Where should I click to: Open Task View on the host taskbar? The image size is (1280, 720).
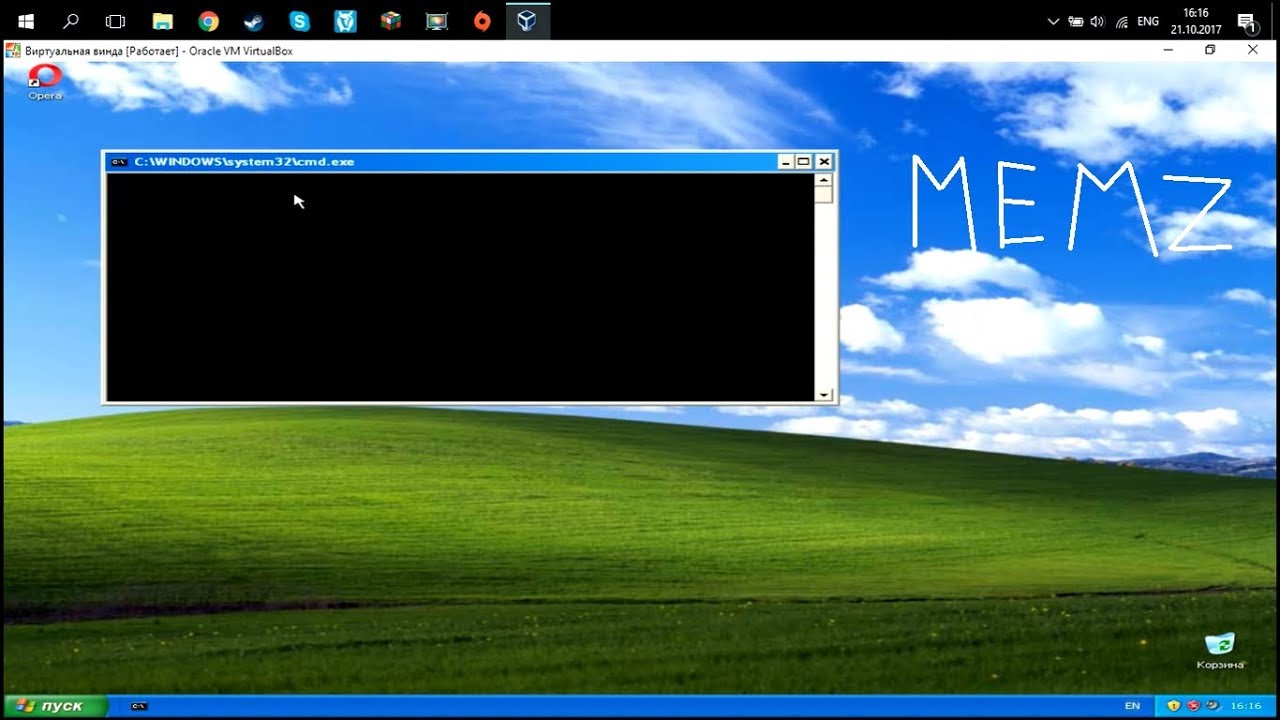click(115, 20)
